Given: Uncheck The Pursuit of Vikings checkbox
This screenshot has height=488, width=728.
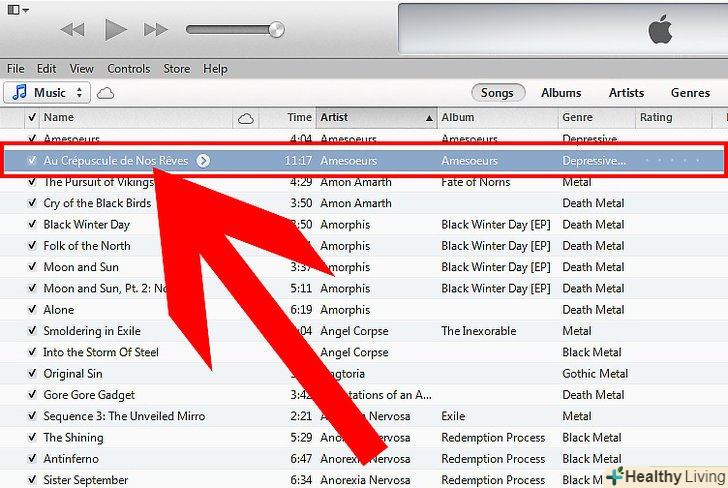Looking at the screenshot, I should pyautogui.click(x=32, y=182).
